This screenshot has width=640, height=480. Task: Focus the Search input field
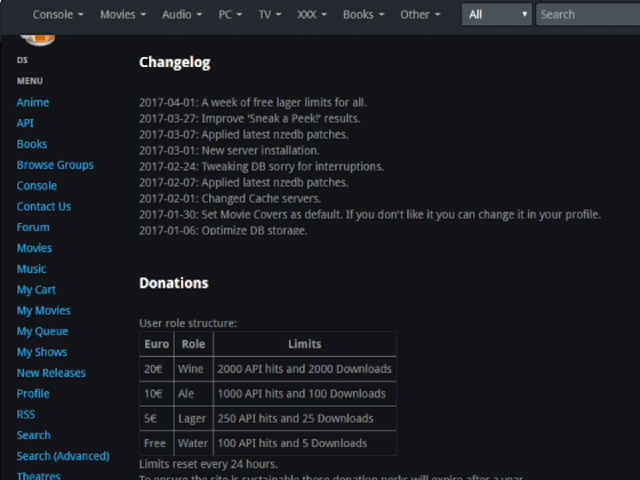(588, 15)
